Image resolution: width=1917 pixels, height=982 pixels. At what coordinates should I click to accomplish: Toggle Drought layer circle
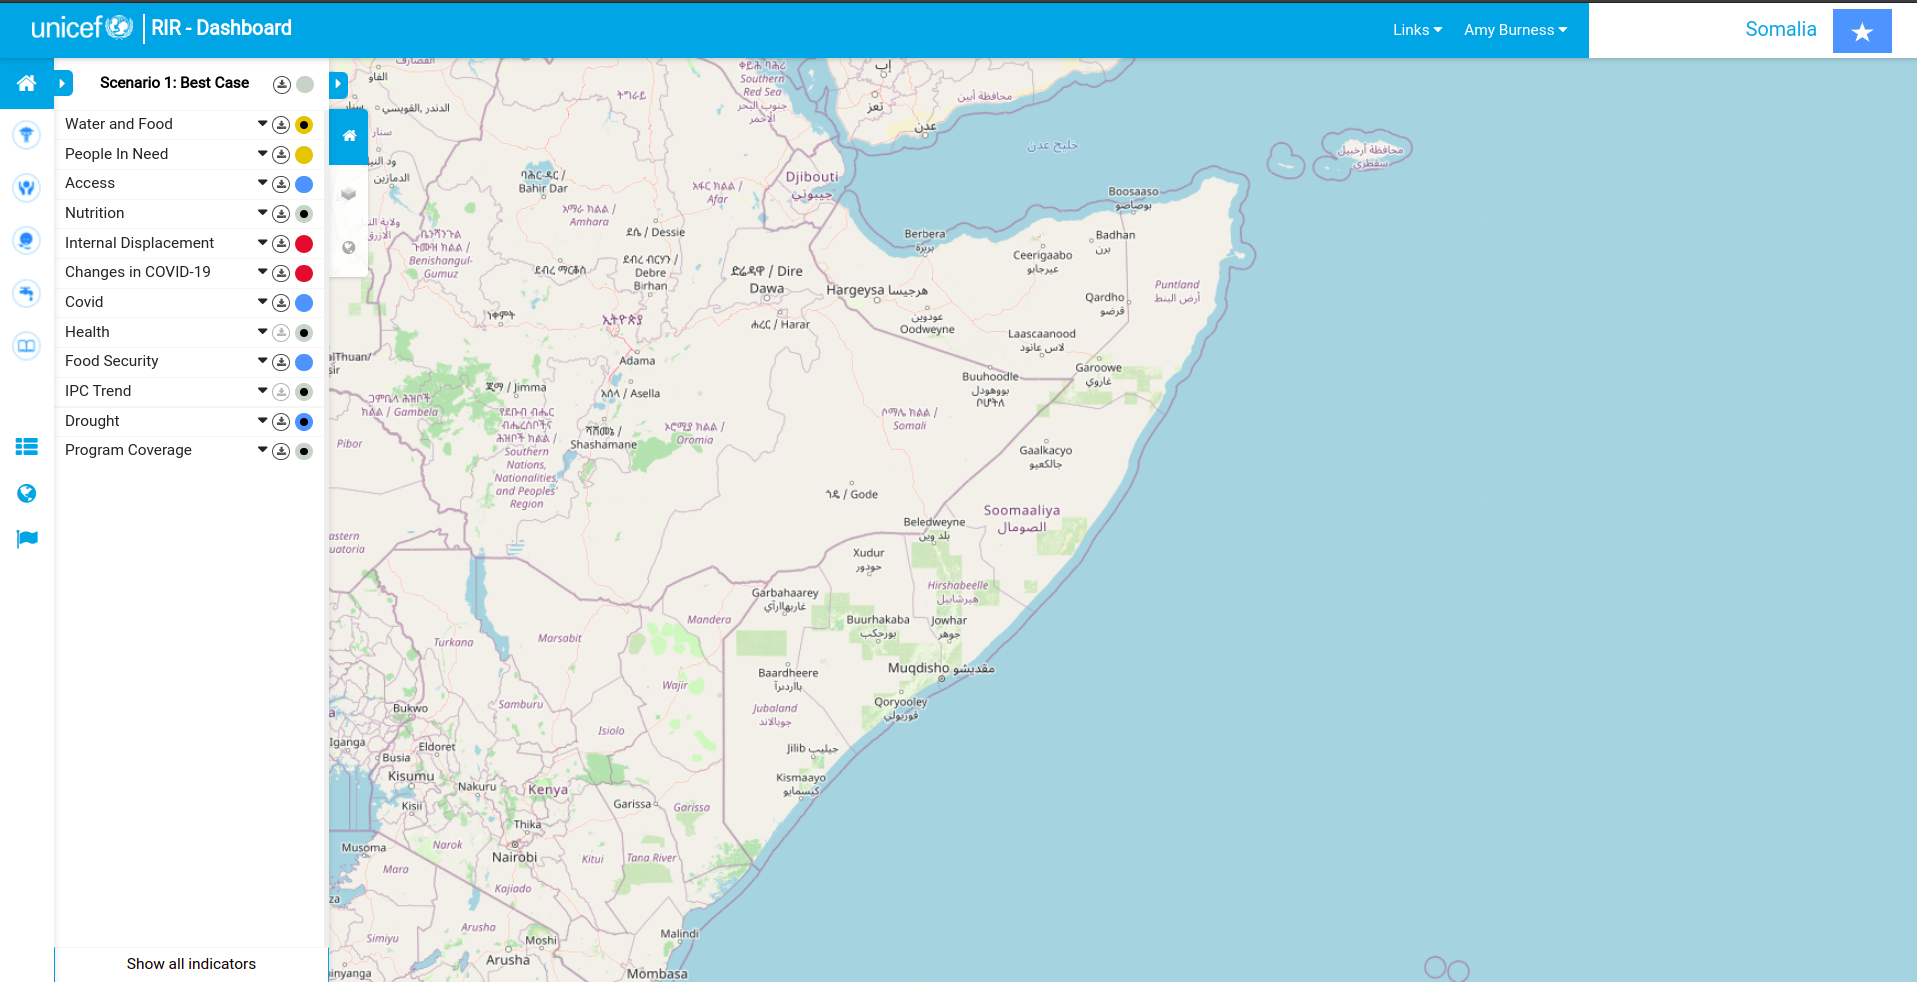[x=304, y=422]
